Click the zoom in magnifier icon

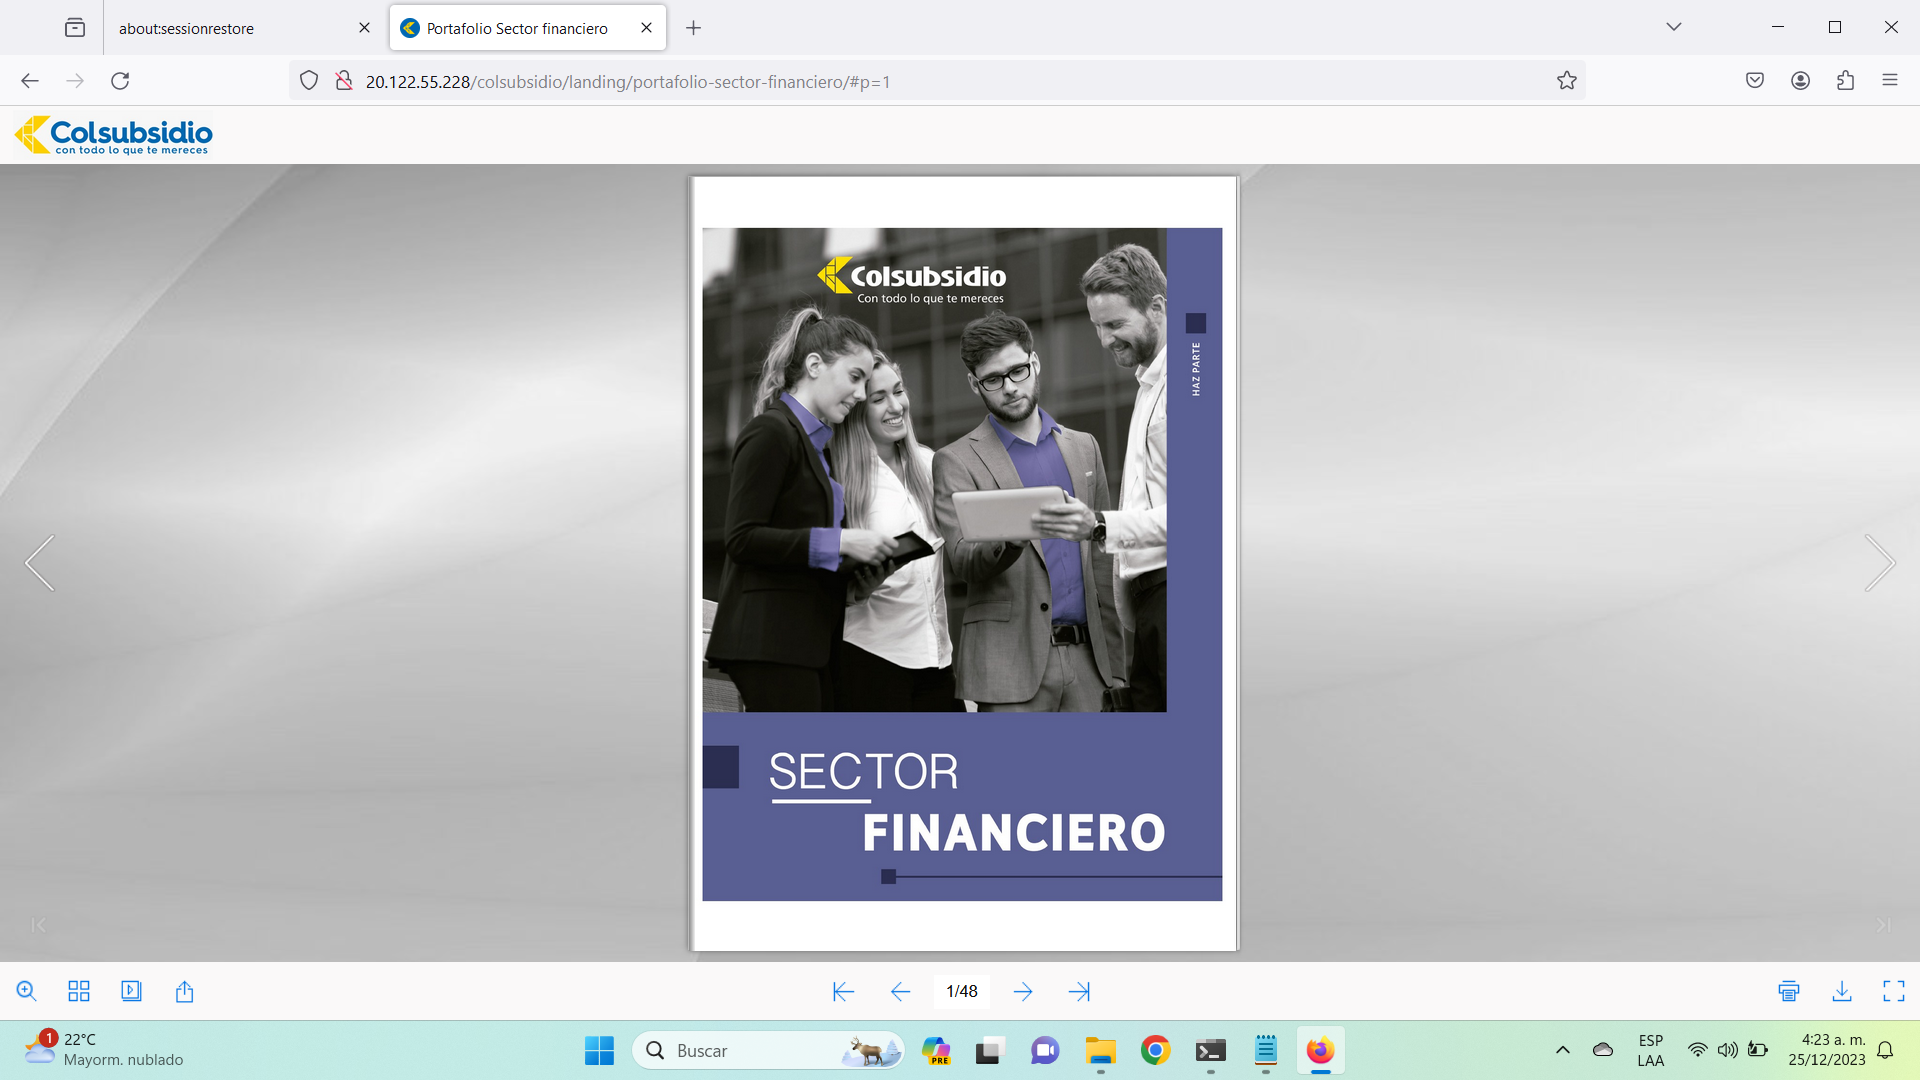(27, 991)
